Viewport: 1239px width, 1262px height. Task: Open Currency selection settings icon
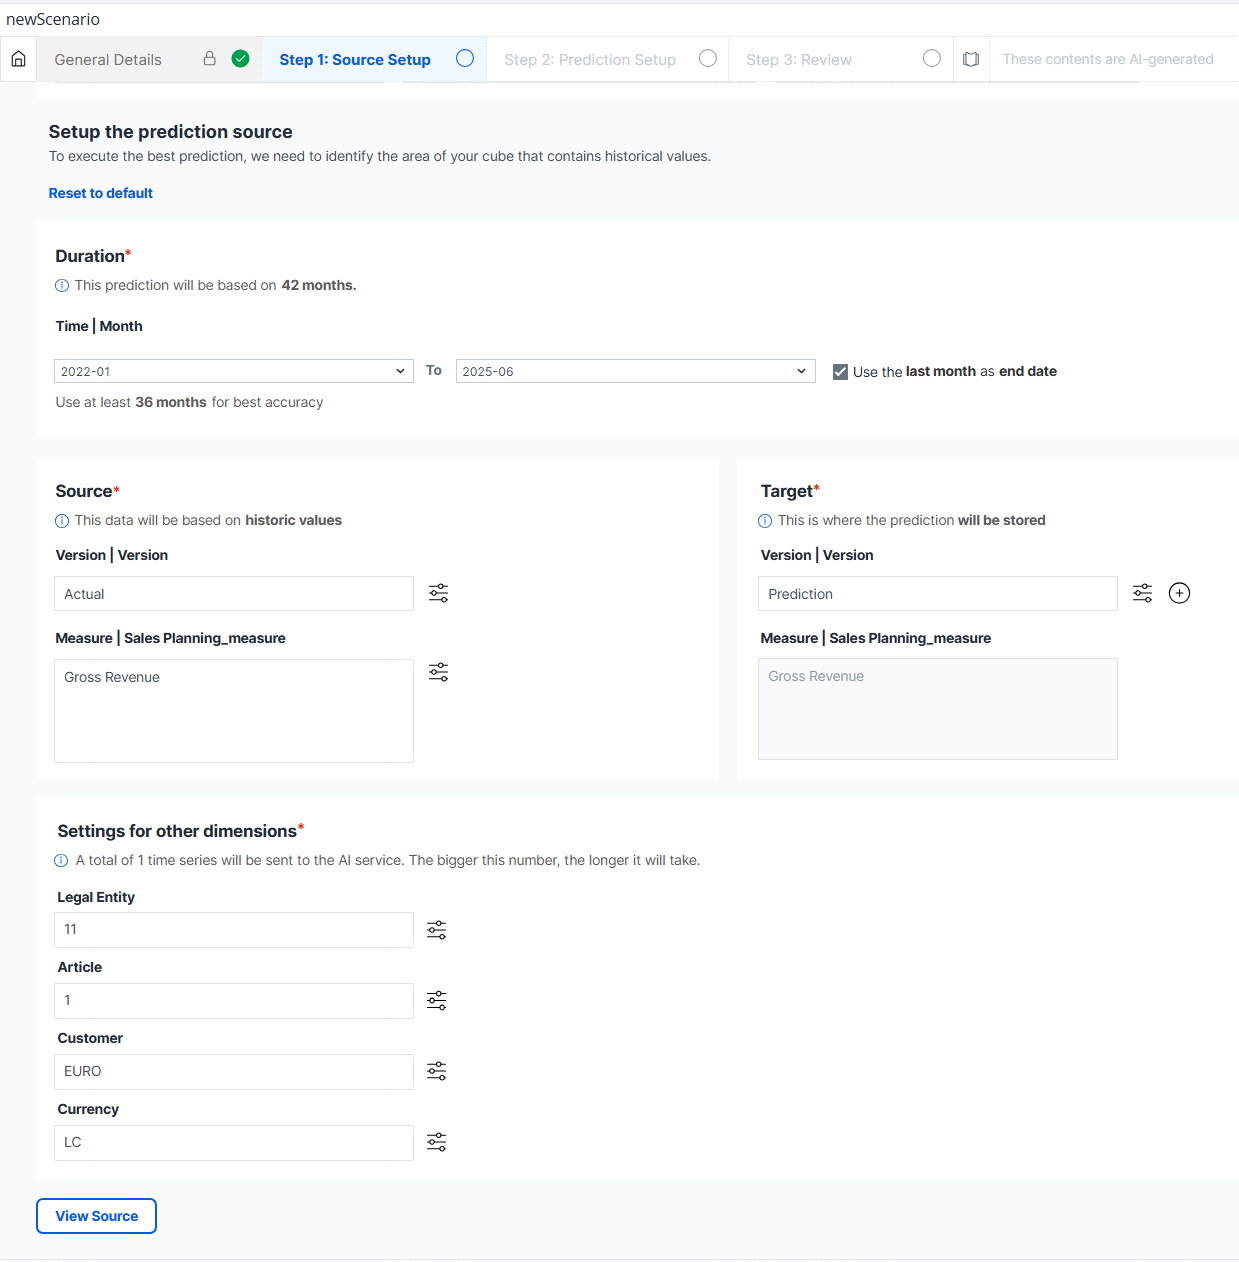point(436,1143)
